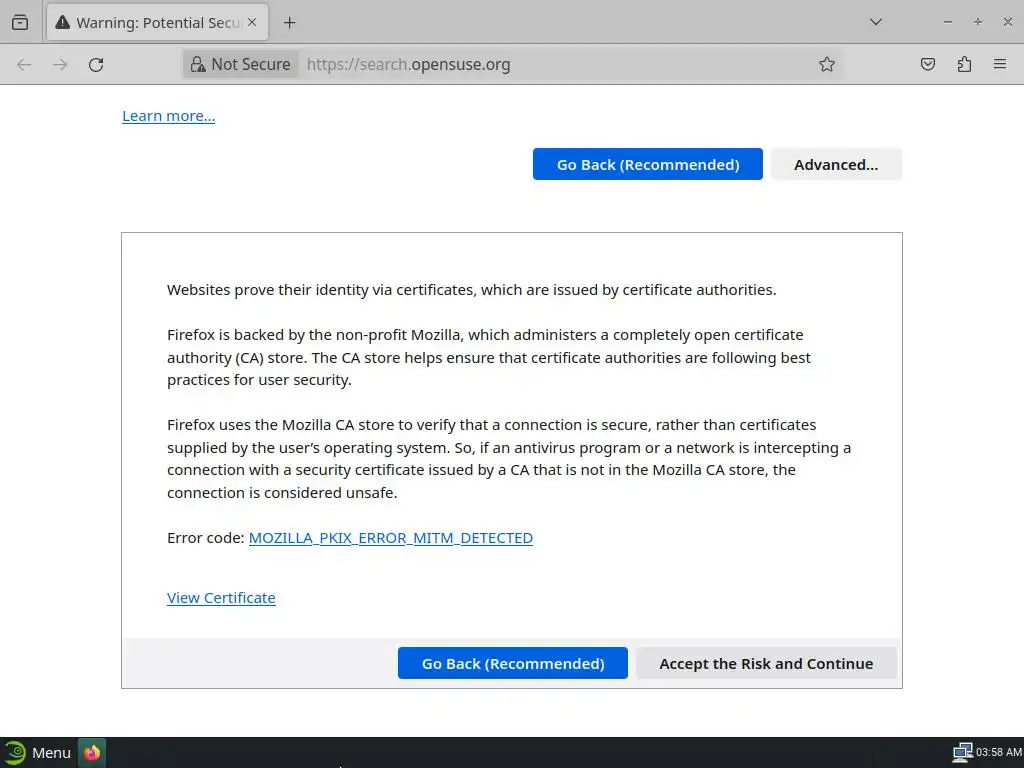Toggle the Advanced... button

[836, 165]
